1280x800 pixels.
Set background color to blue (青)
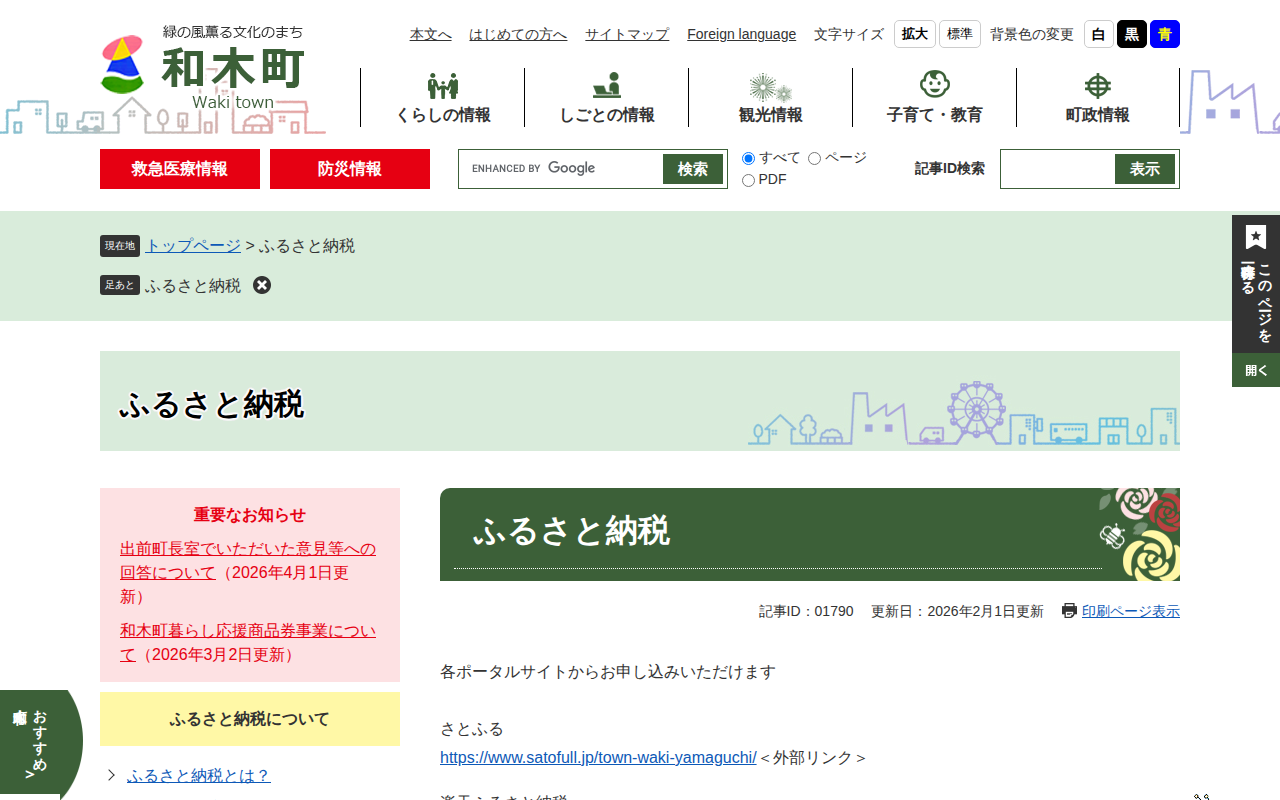point(1164,34)
